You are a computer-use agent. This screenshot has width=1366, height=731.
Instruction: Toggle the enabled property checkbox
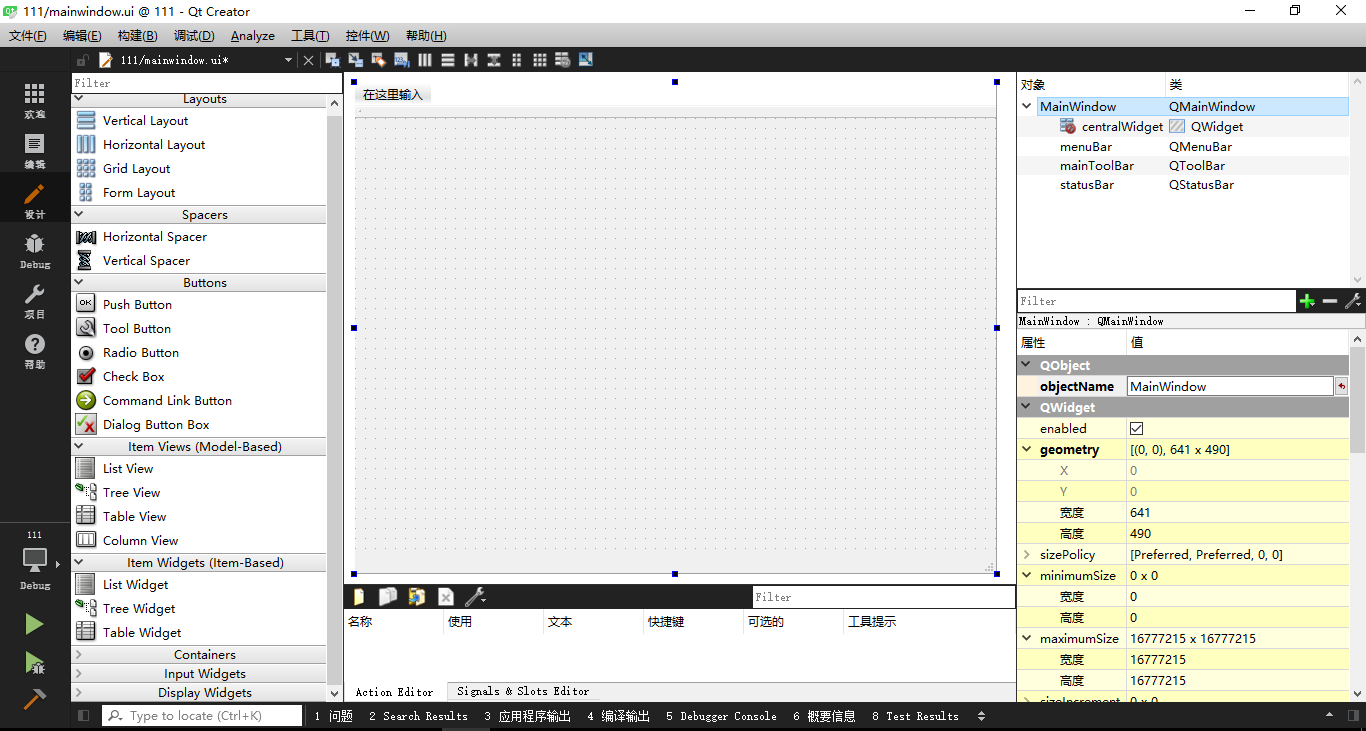pos(1136,428)
